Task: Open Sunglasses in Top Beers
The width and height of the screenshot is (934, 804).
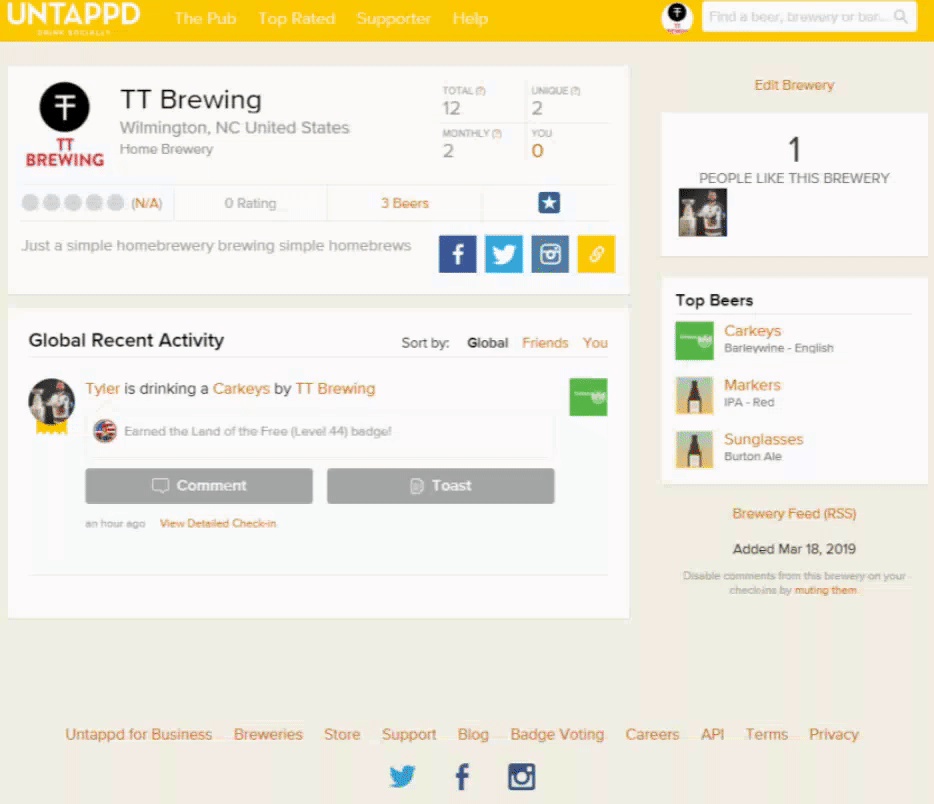Action: point(764,439)
